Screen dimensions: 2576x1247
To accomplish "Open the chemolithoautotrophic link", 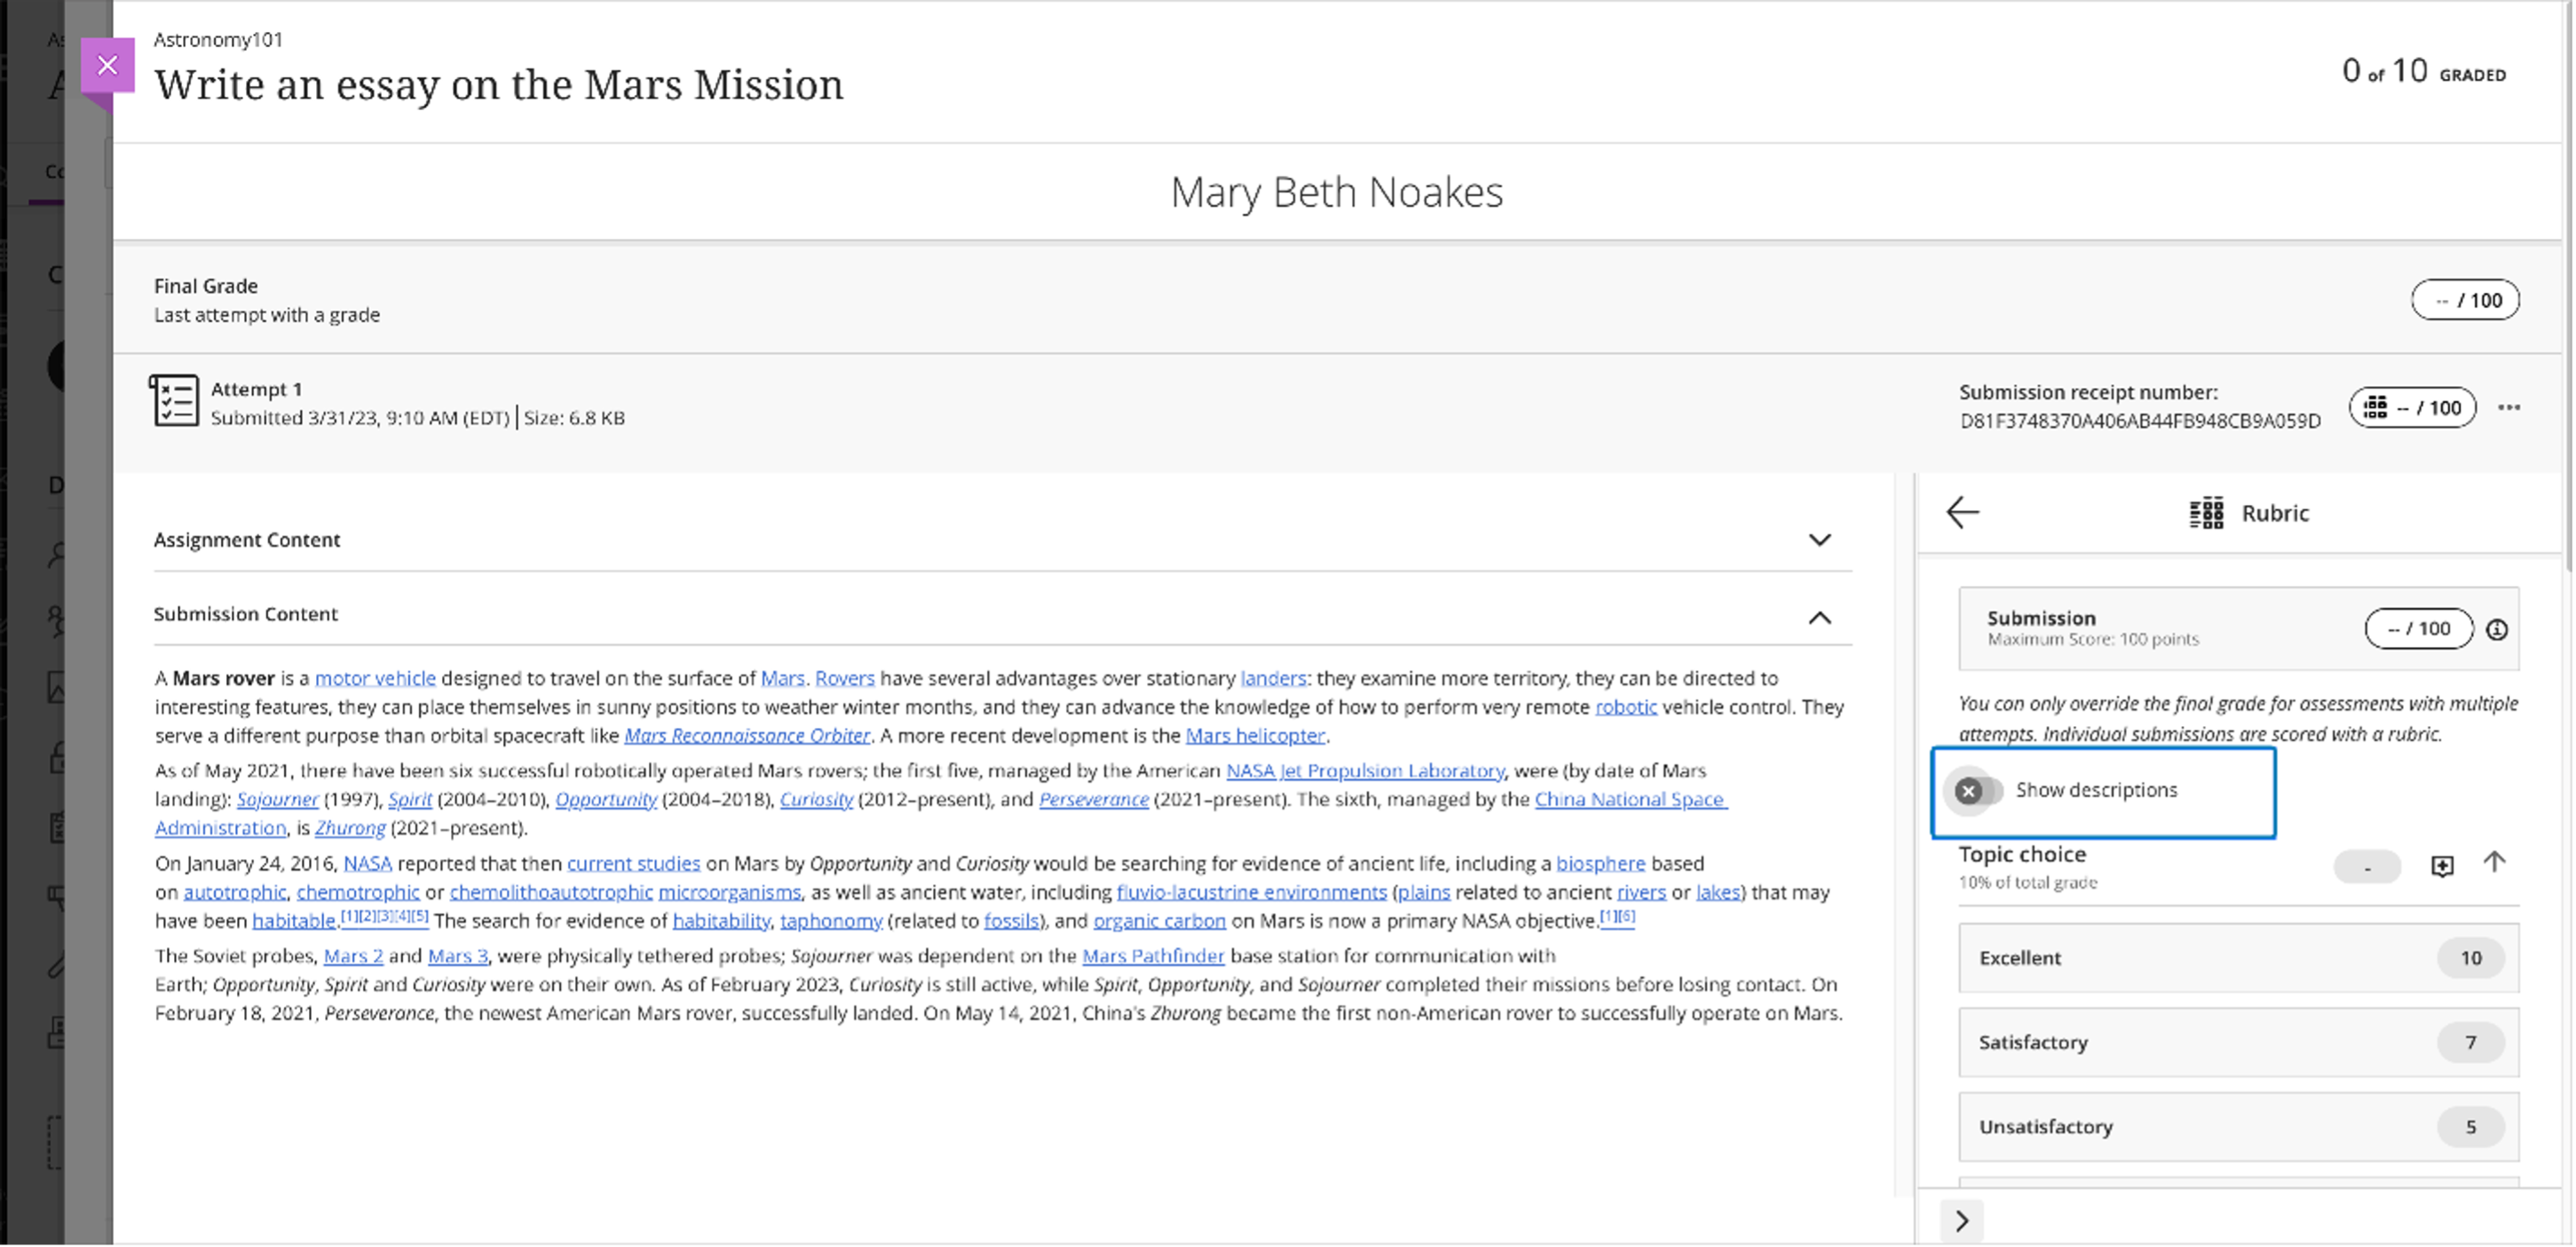I will (x=551, y=892).
